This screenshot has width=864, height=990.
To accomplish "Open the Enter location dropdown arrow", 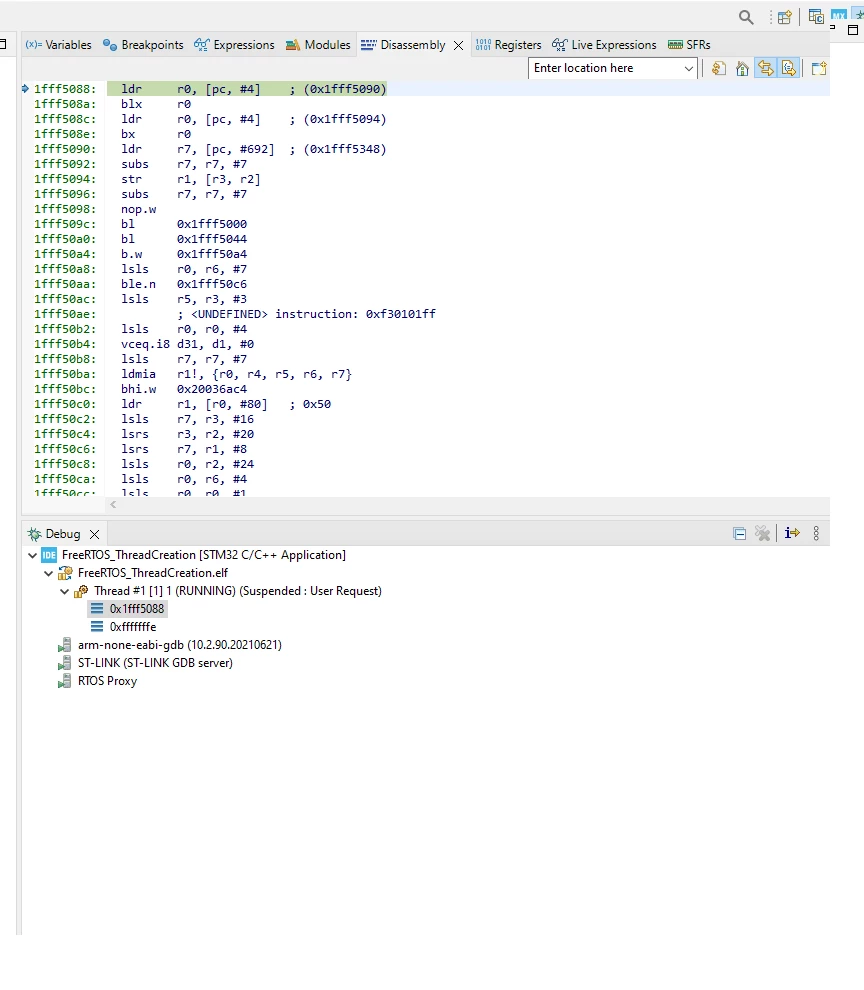I will click(x=688, y=68).
